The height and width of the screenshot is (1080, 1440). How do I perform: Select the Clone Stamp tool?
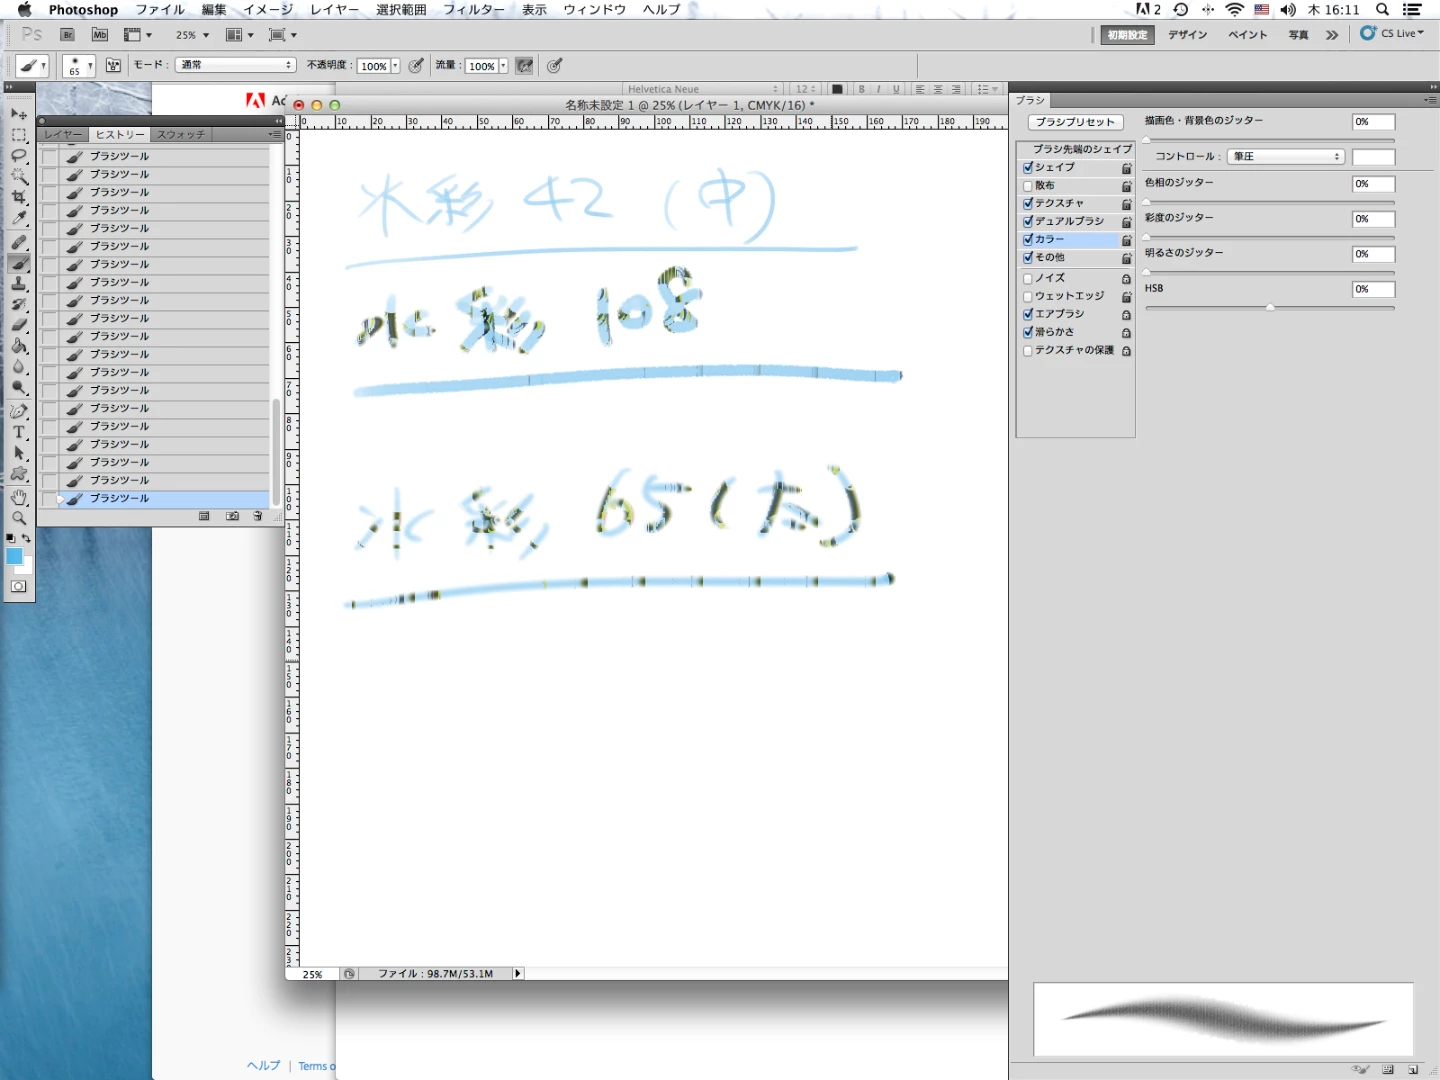click(19, 284)
